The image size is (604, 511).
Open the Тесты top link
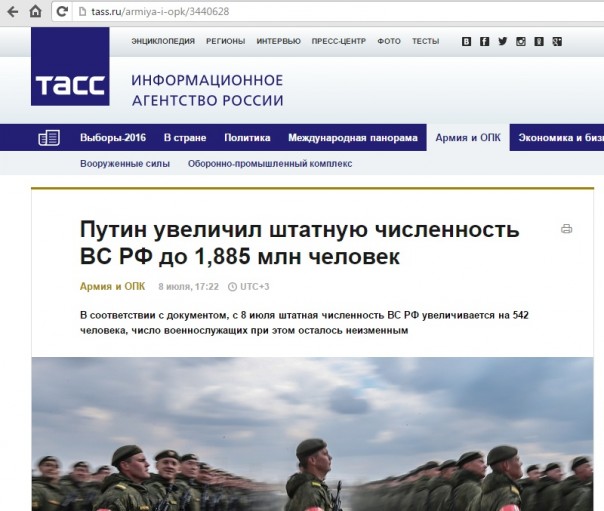coord(425,41)
